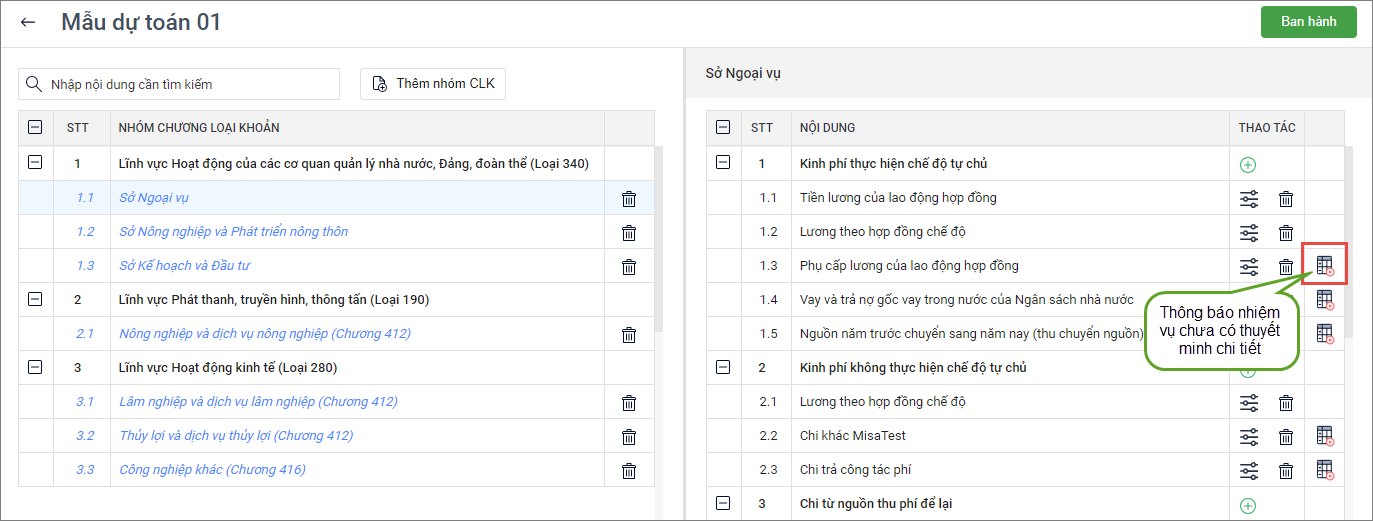Add item under Chi từ nguồn thu phí để lại
This screenshot has width=1373, height=521.
click(x=1248, y=505)
